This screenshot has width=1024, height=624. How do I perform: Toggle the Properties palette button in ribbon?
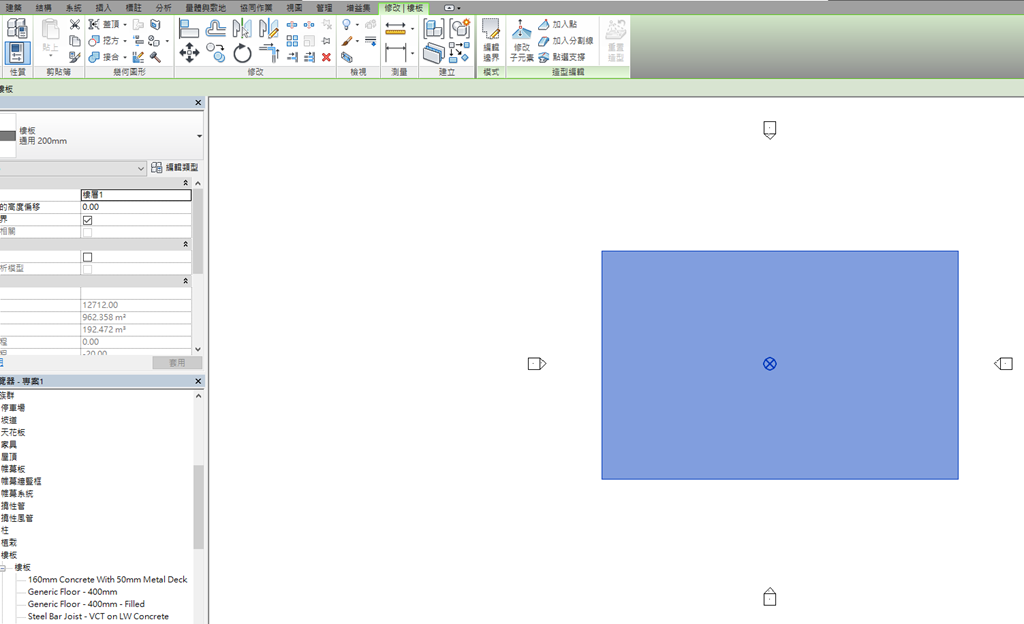(x=17, y=53)
